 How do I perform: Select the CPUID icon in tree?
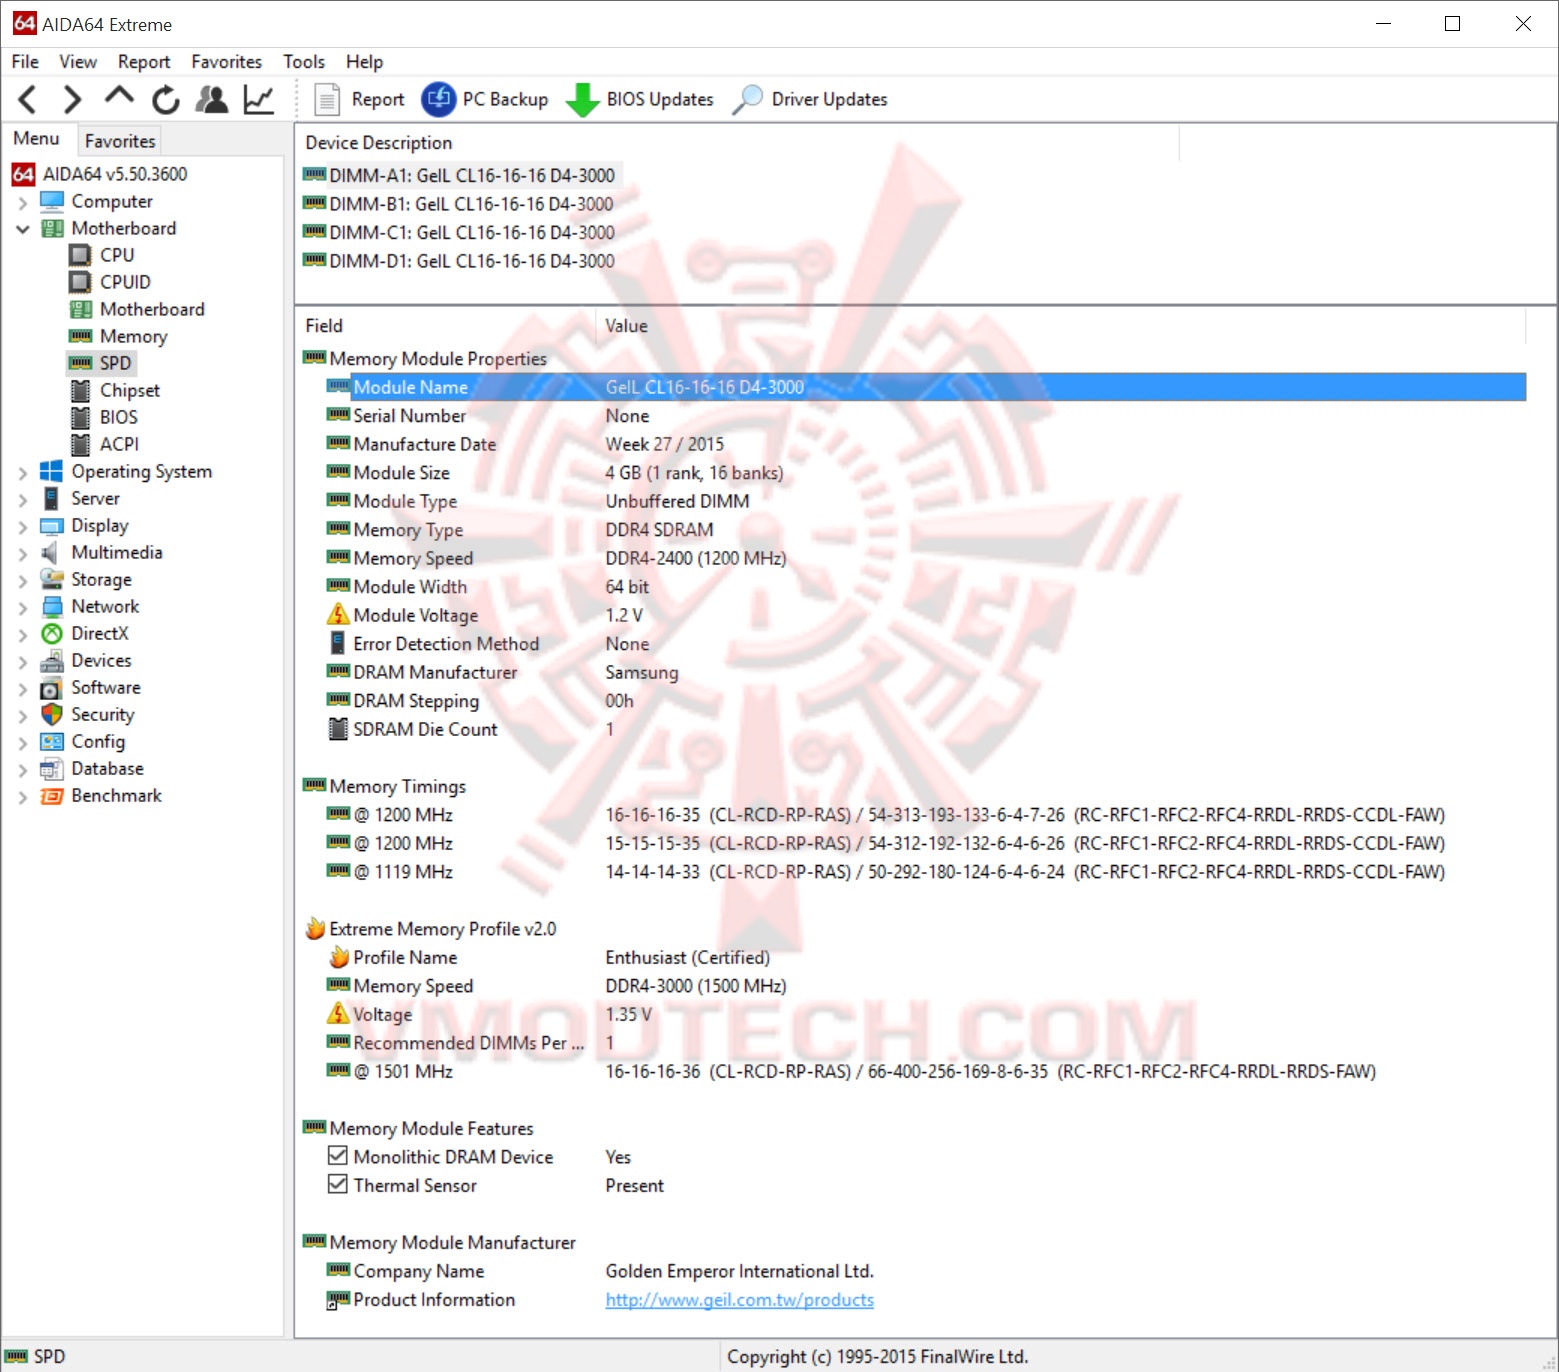(80, 282)
